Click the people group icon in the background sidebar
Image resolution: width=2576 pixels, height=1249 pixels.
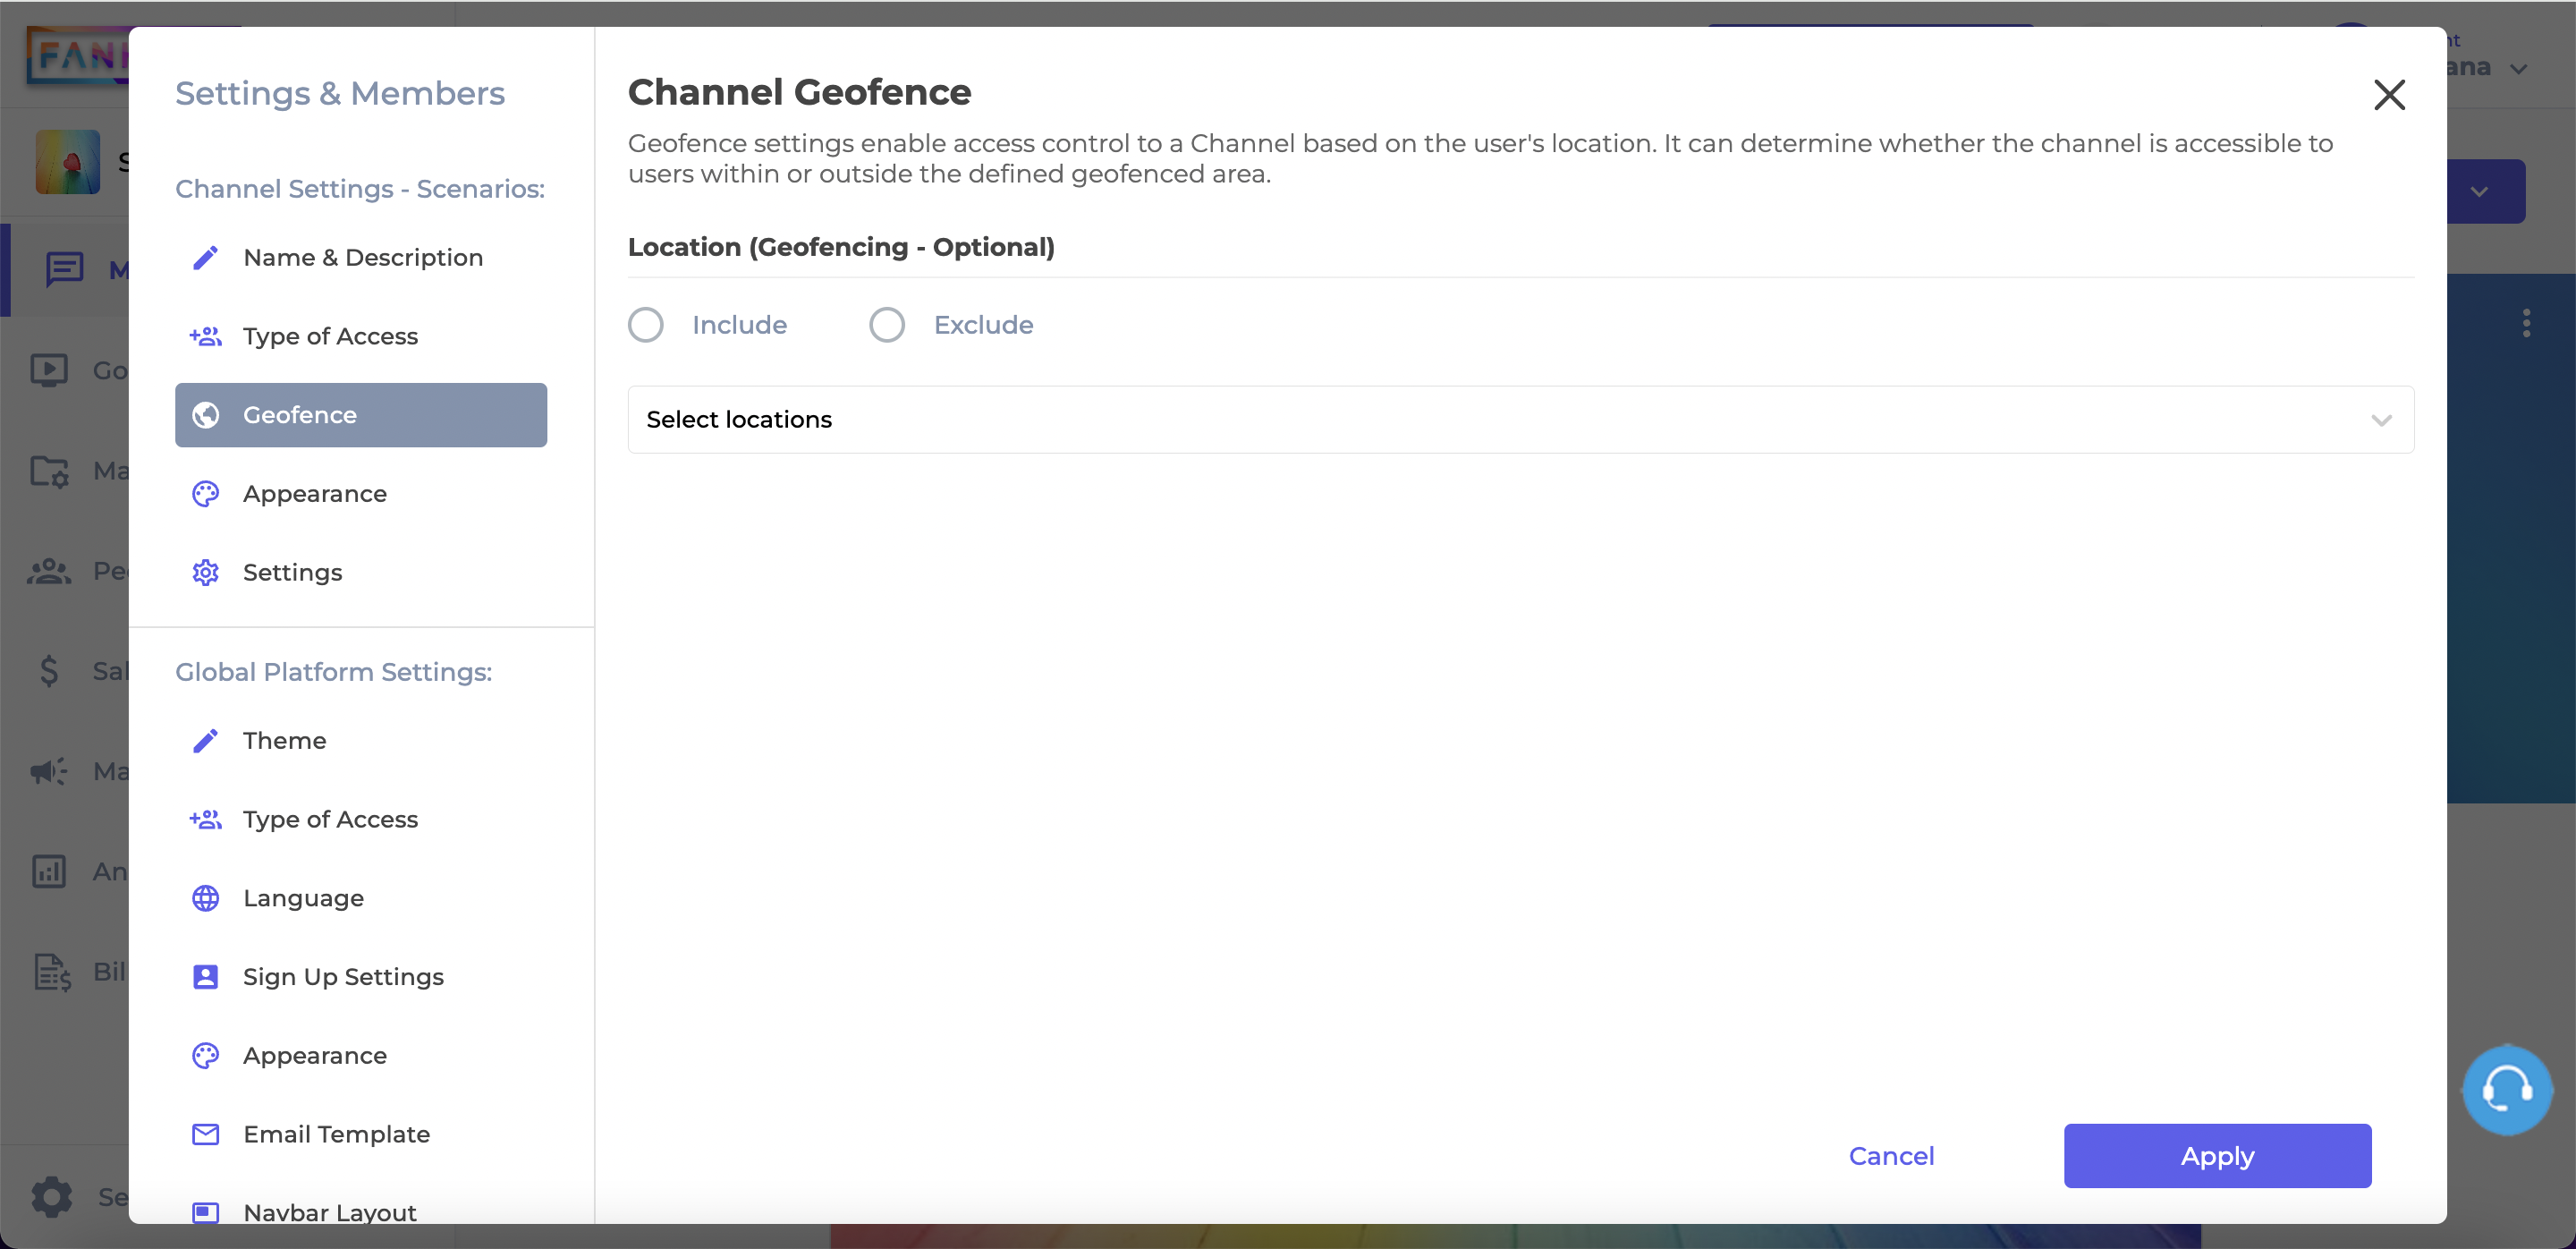click(49, 571)
